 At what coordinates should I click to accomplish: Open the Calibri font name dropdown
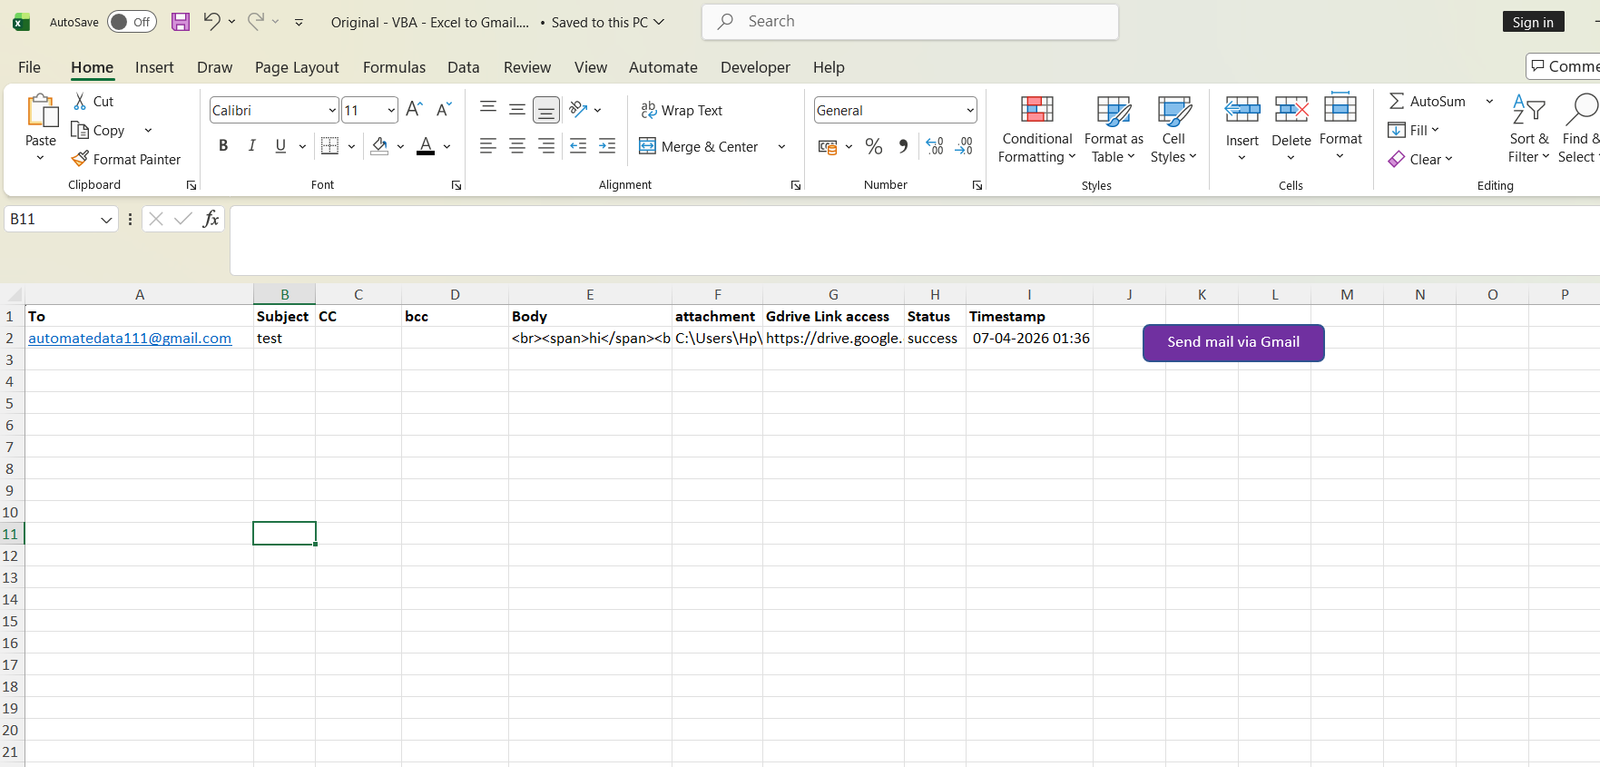click(332, 110)
